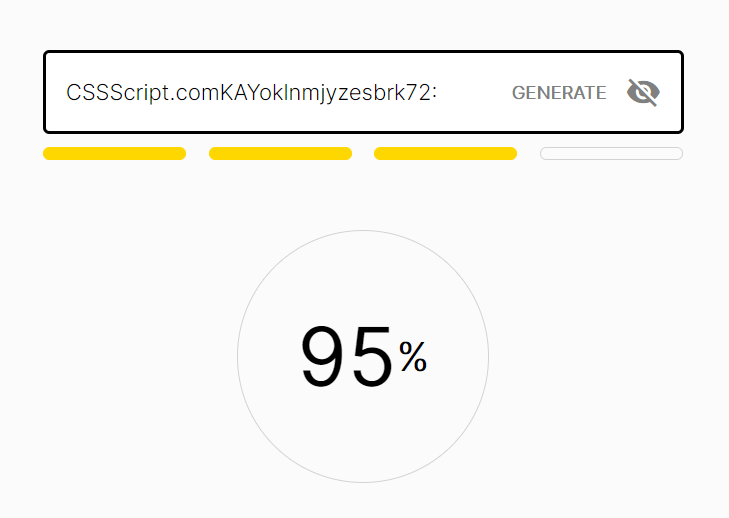Click the GENERATE button

(x=558, y=93)
